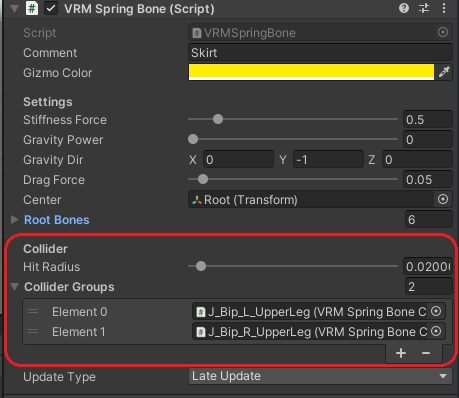The image size is (459, 398).
Task: Open object picker for Center field
Action: (x=443, y=199)
